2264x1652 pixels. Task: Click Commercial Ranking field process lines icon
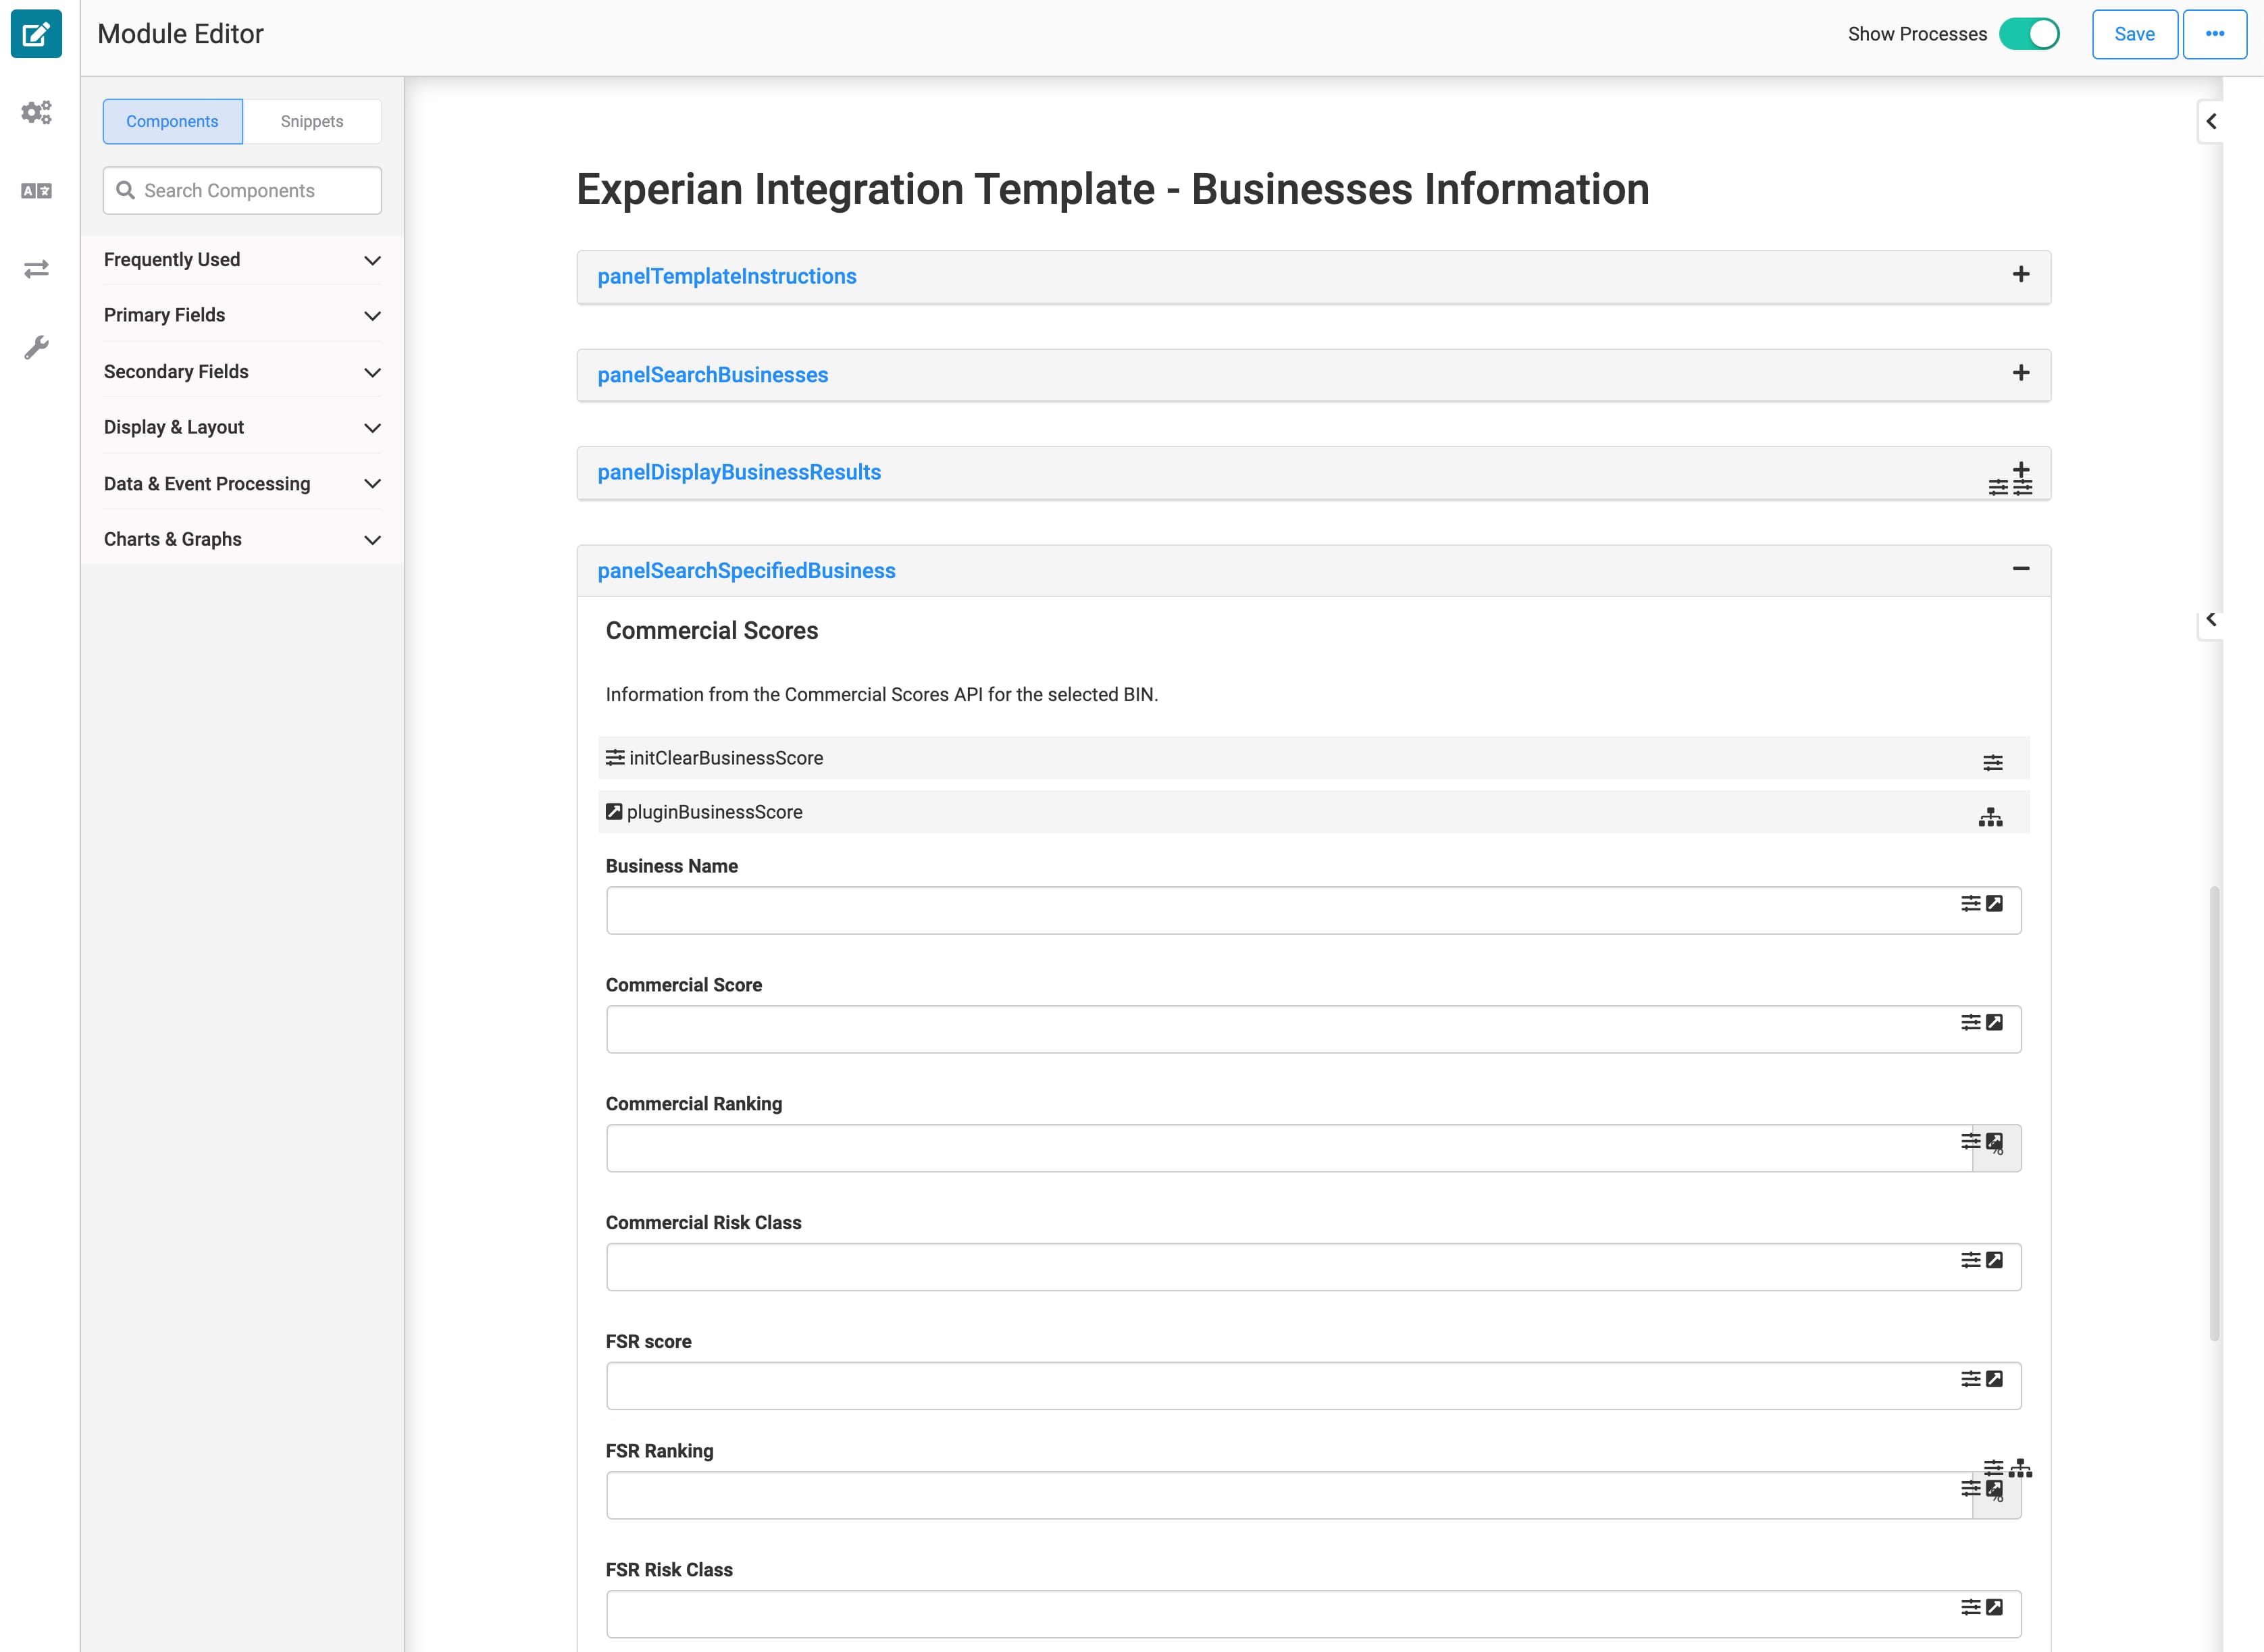[x=1970, y=1141]
